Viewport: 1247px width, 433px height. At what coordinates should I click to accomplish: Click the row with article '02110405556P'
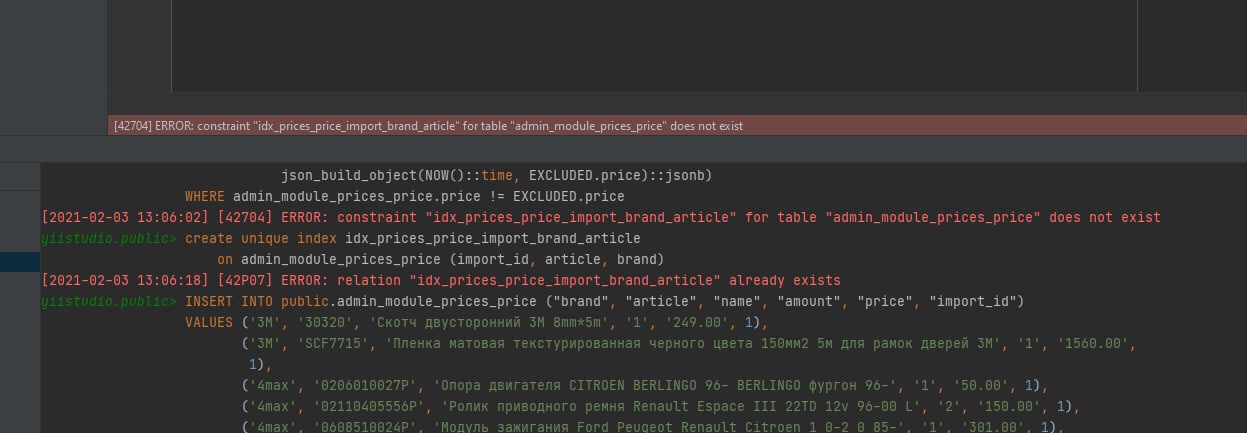[660, 406]
